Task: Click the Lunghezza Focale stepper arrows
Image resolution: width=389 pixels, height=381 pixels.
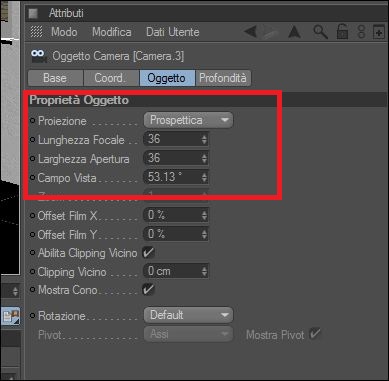Action: (x=204, y=139)
